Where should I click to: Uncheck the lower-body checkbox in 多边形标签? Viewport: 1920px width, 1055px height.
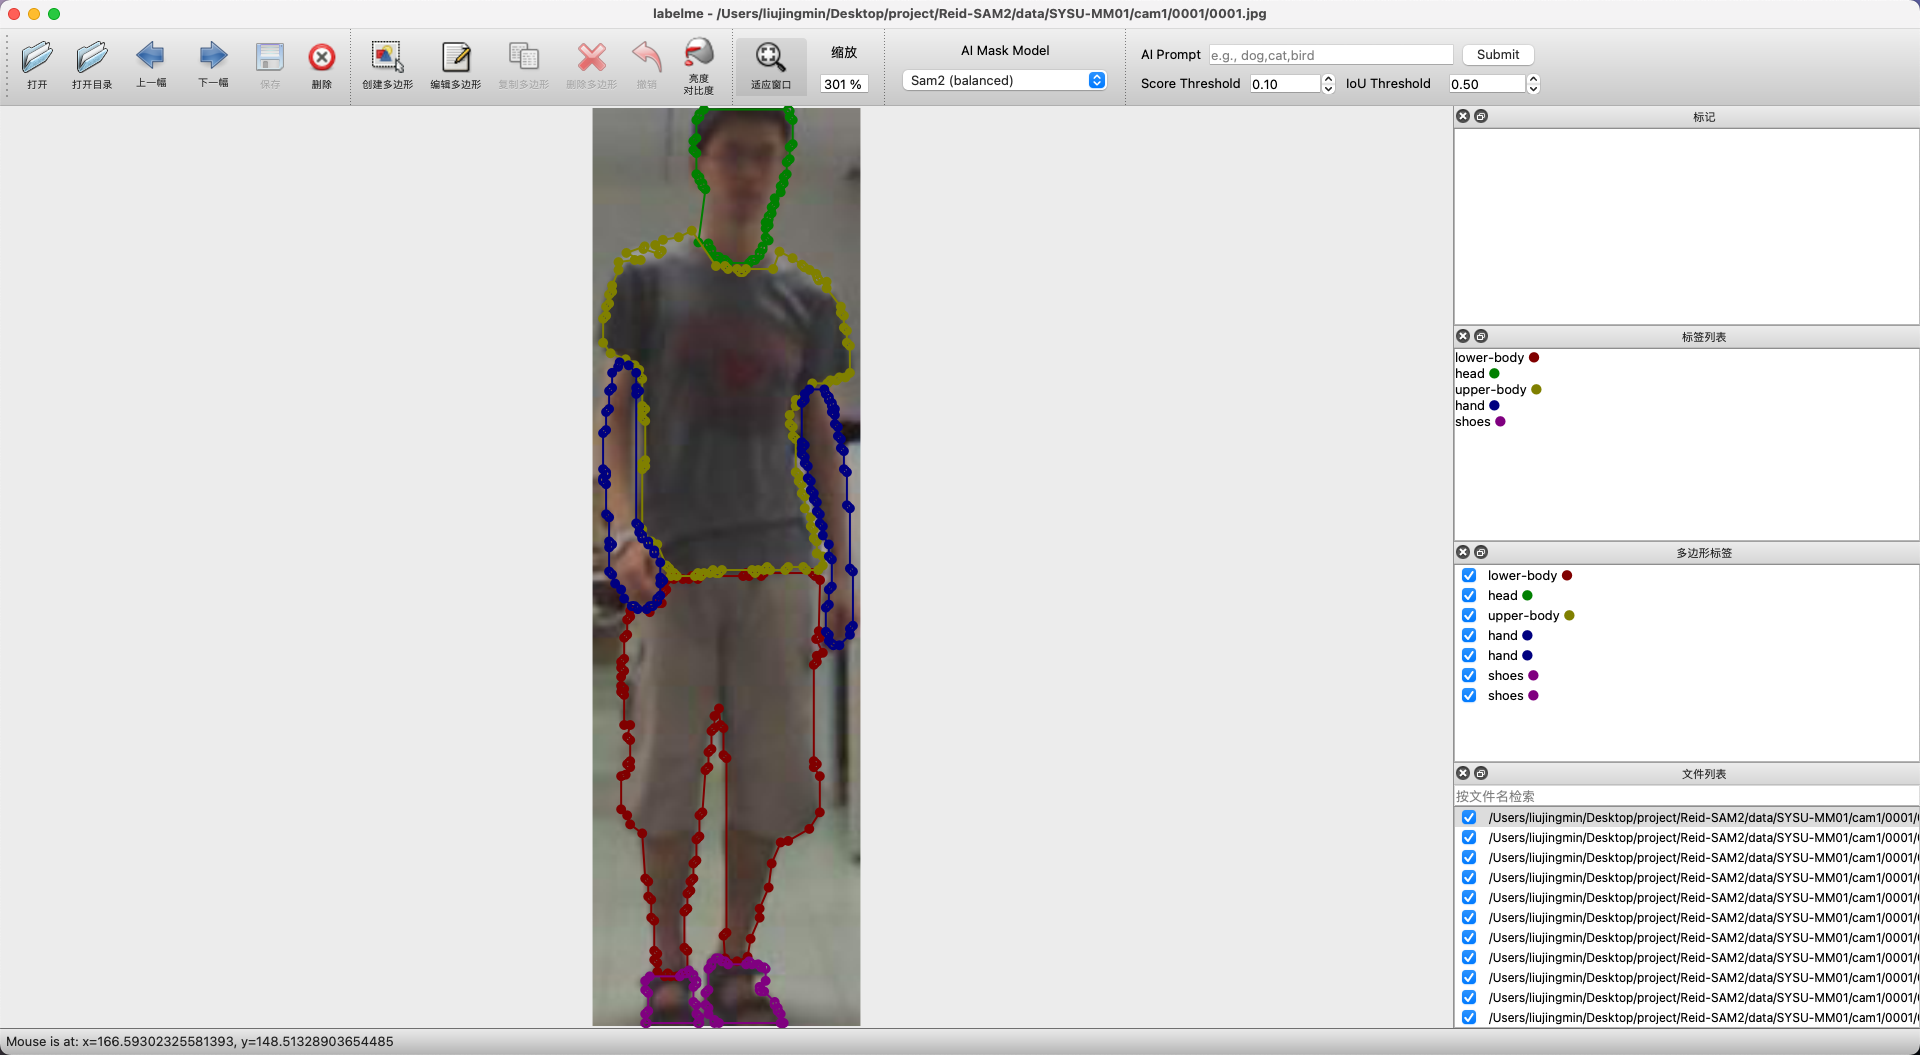coord(1469,575)
